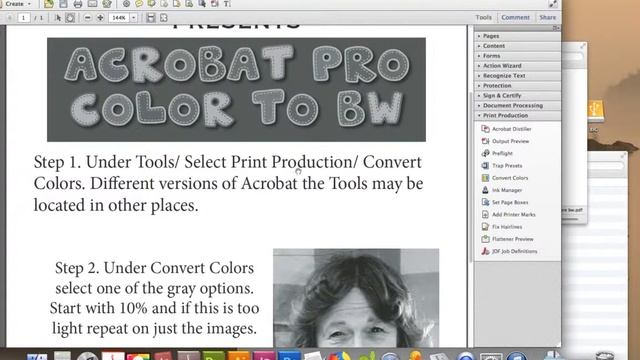Screen dimensions: 640x360
Task: Click the Save floppy disk icon
Action: (x=63, y=4)
